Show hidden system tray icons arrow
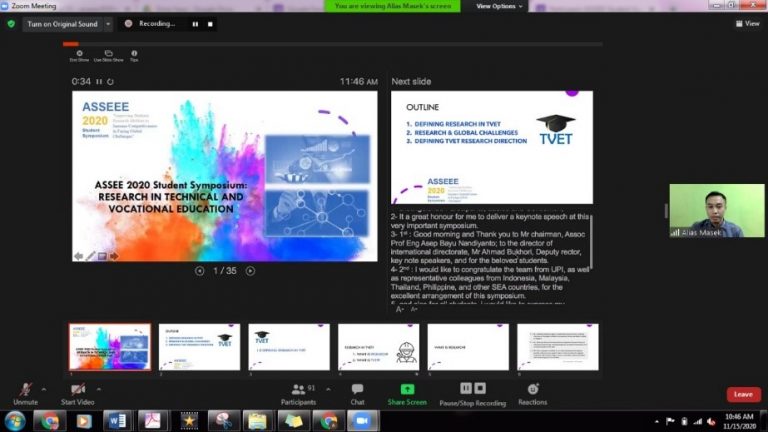This screenshot has width=768, height=432. (657, 421)
